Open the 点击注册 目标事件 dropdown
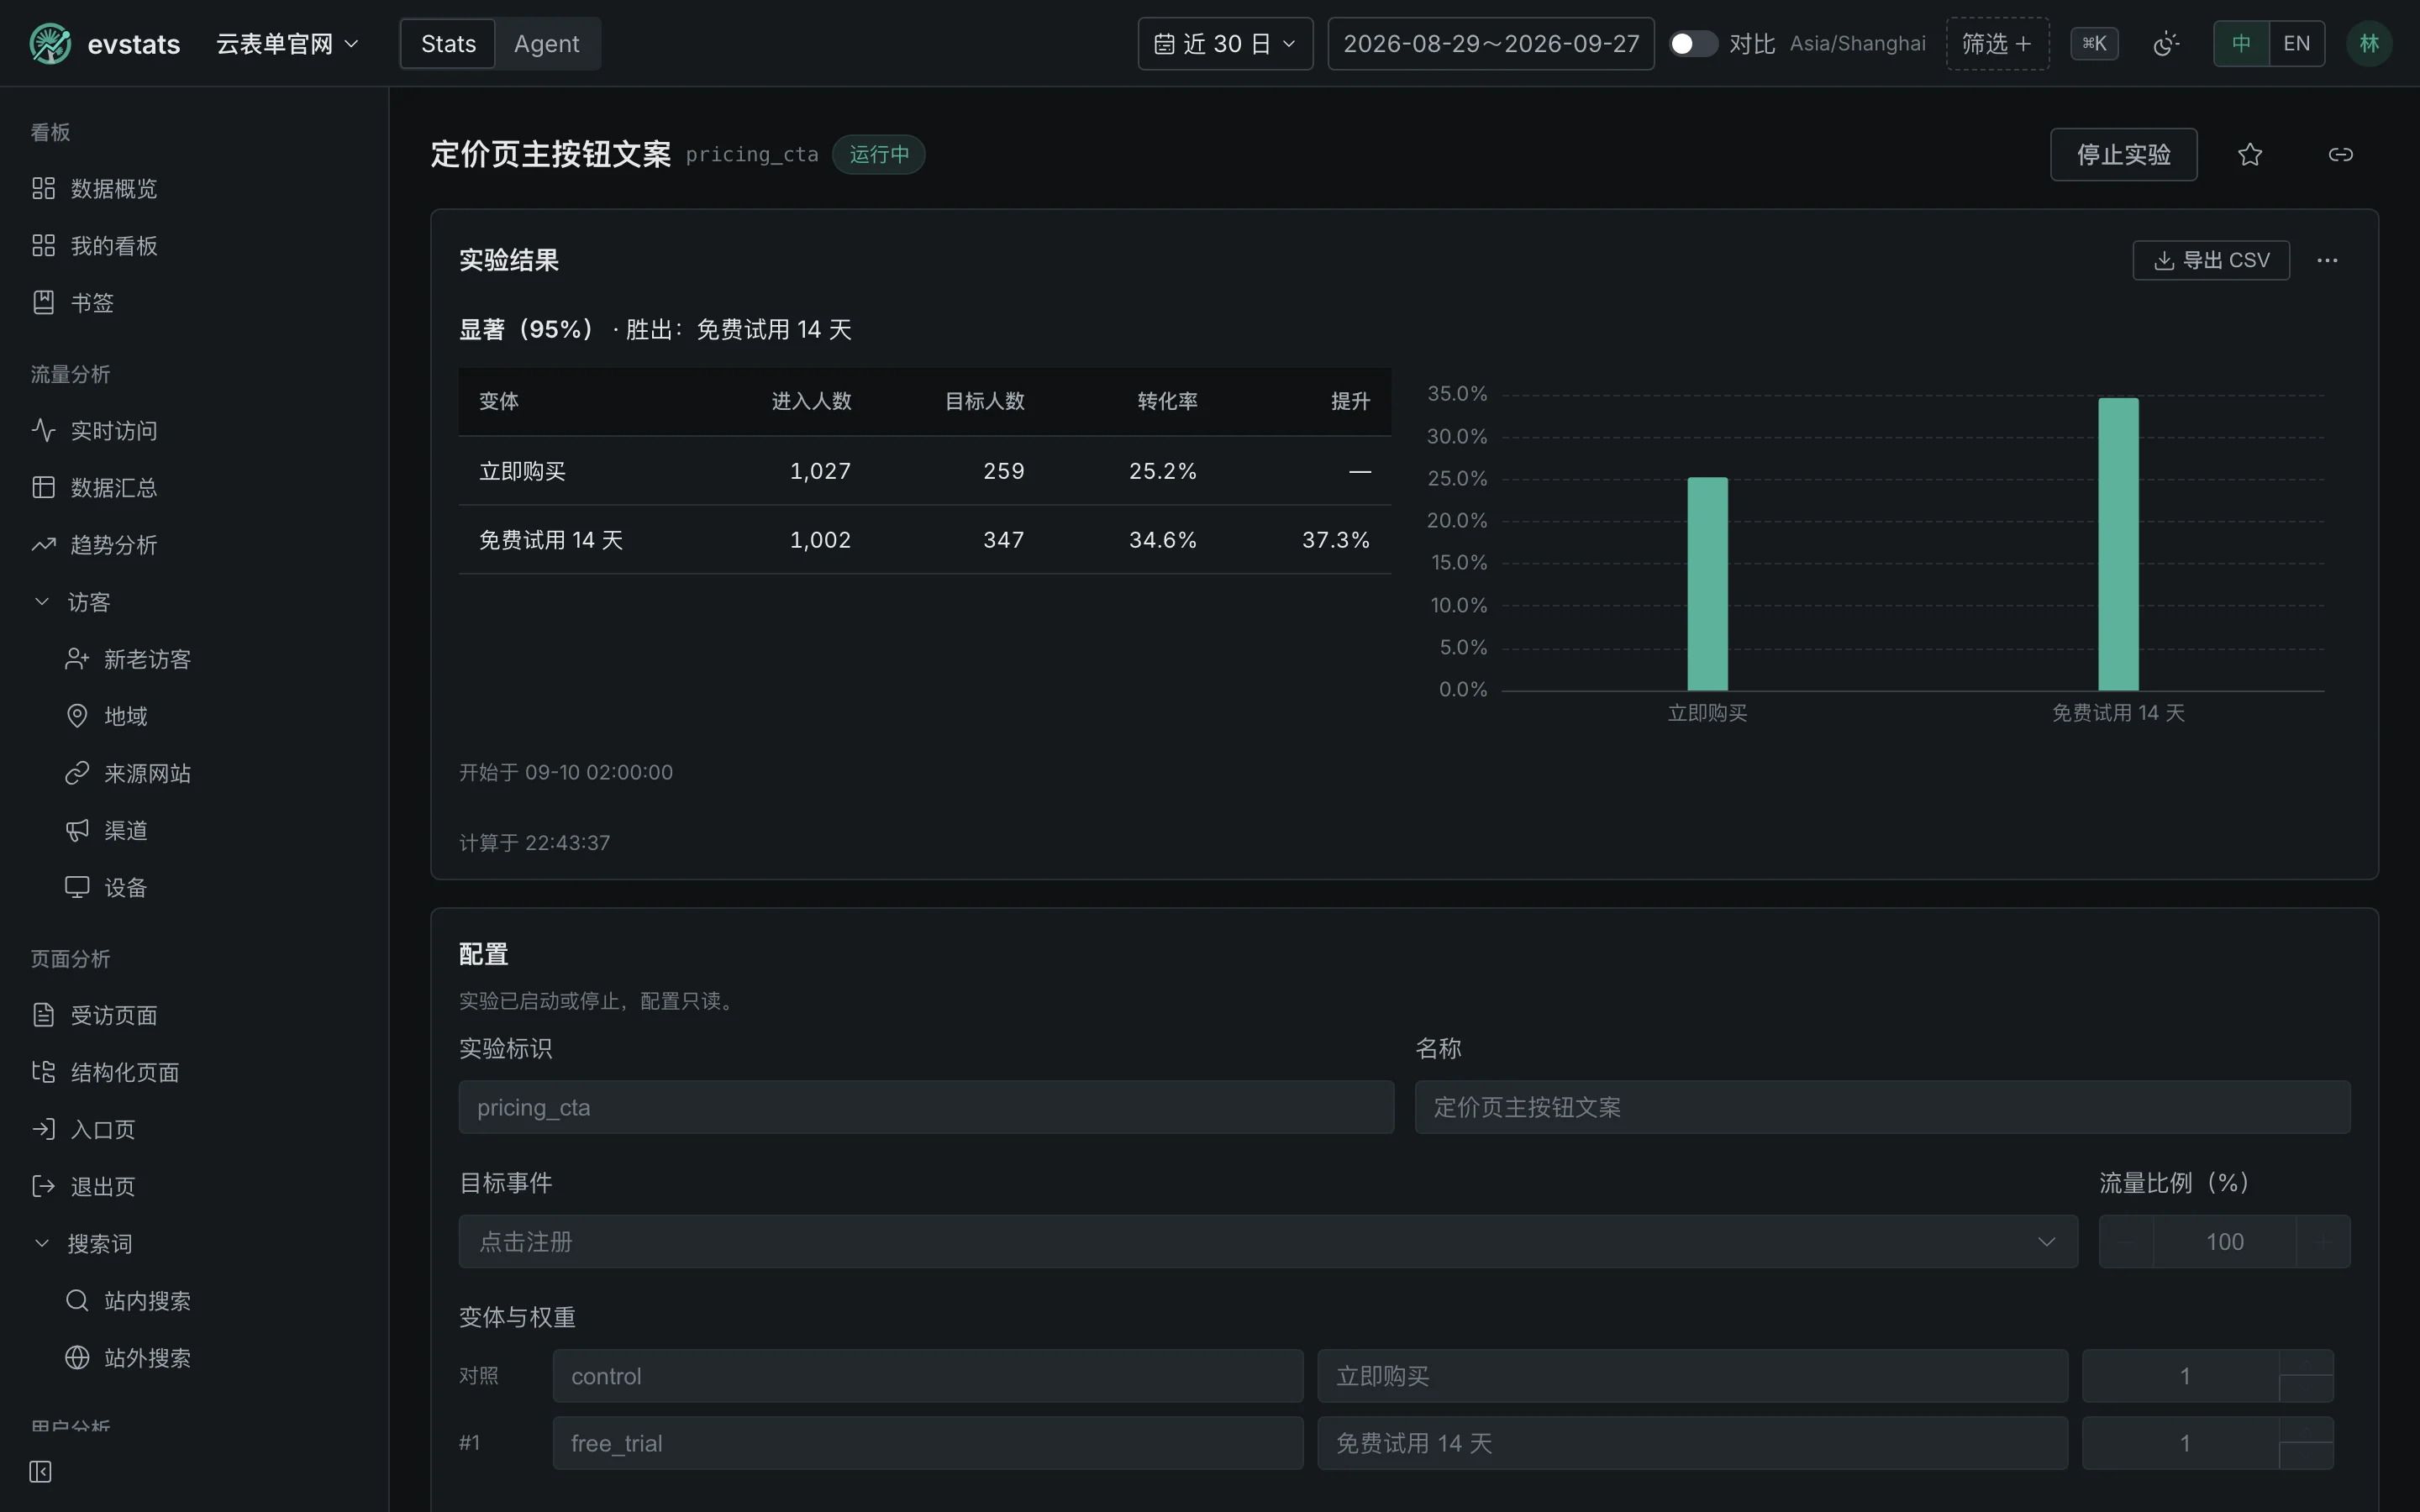The image size is (2420, 1512). point(1268,1241)
